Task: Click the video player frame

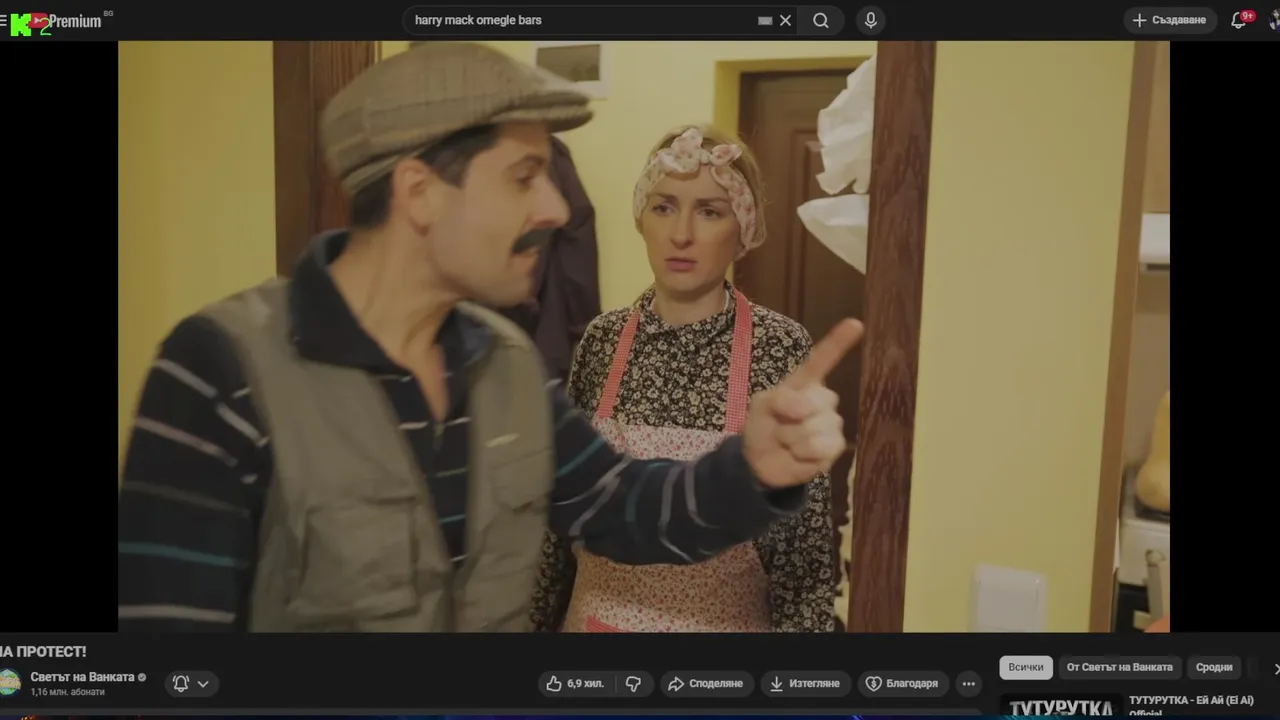Action: click(644, 336)
